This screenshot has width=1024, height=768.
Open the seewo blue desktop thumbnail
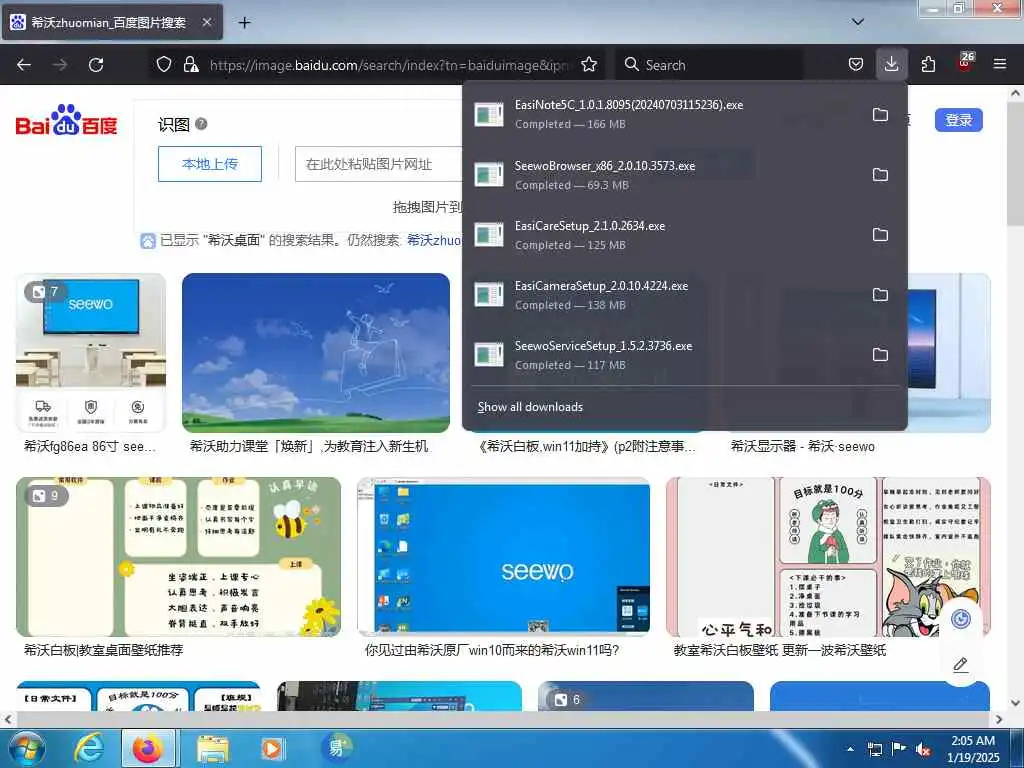(x=504, y=556)
